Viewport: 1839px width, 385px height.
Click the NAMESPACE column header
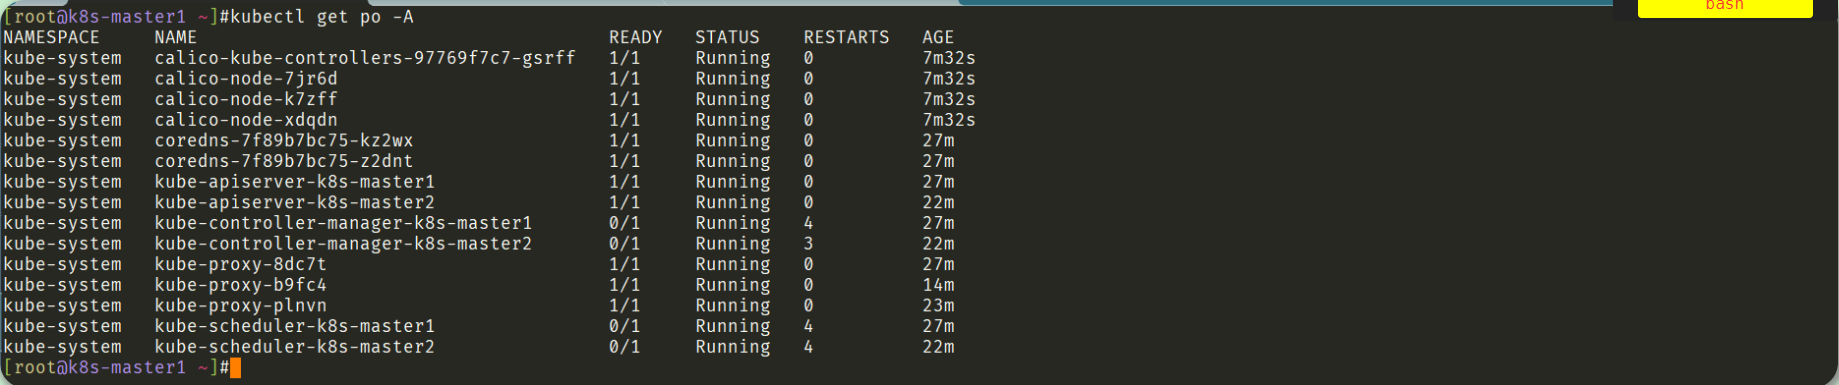52,37
